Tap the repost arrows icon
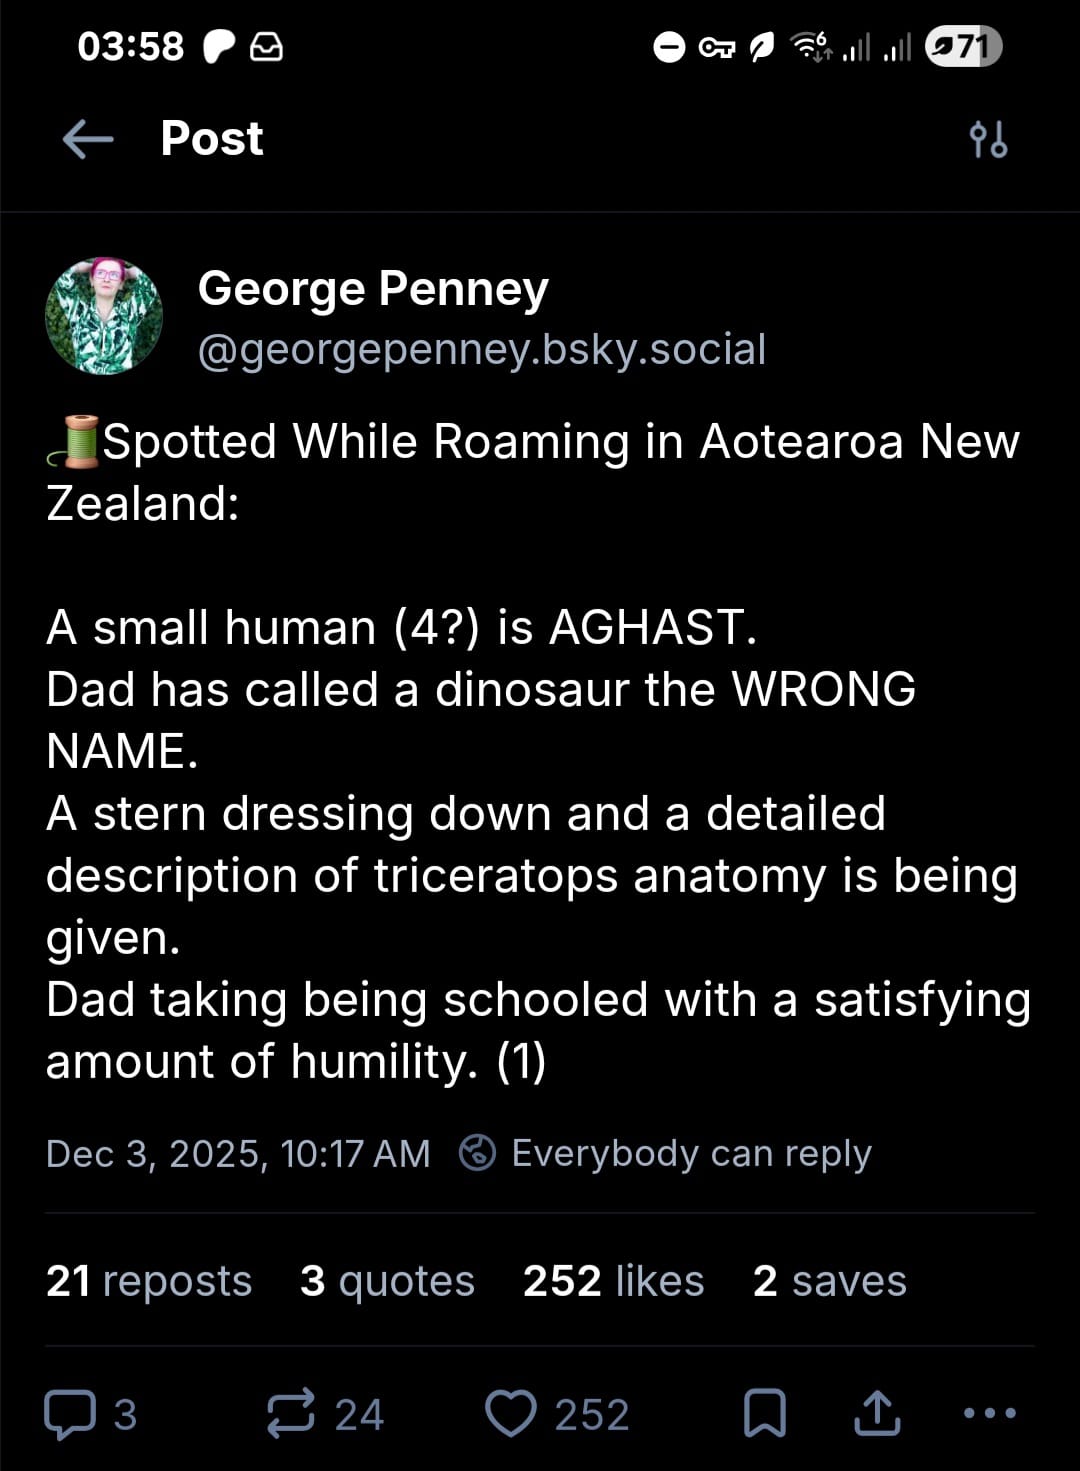 (x=291, y=1414)
